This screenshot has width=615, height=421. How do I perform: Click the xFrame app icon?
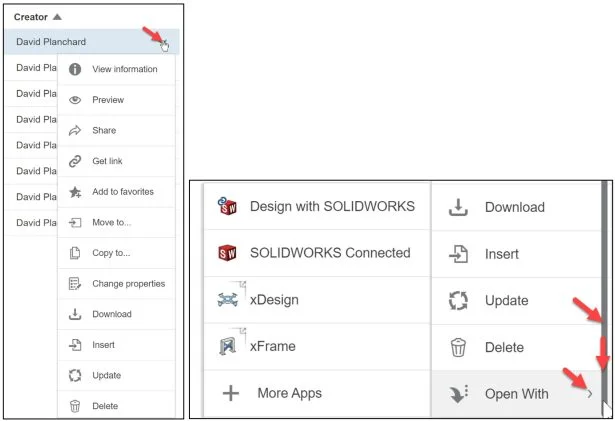click(x=227, y=346)
